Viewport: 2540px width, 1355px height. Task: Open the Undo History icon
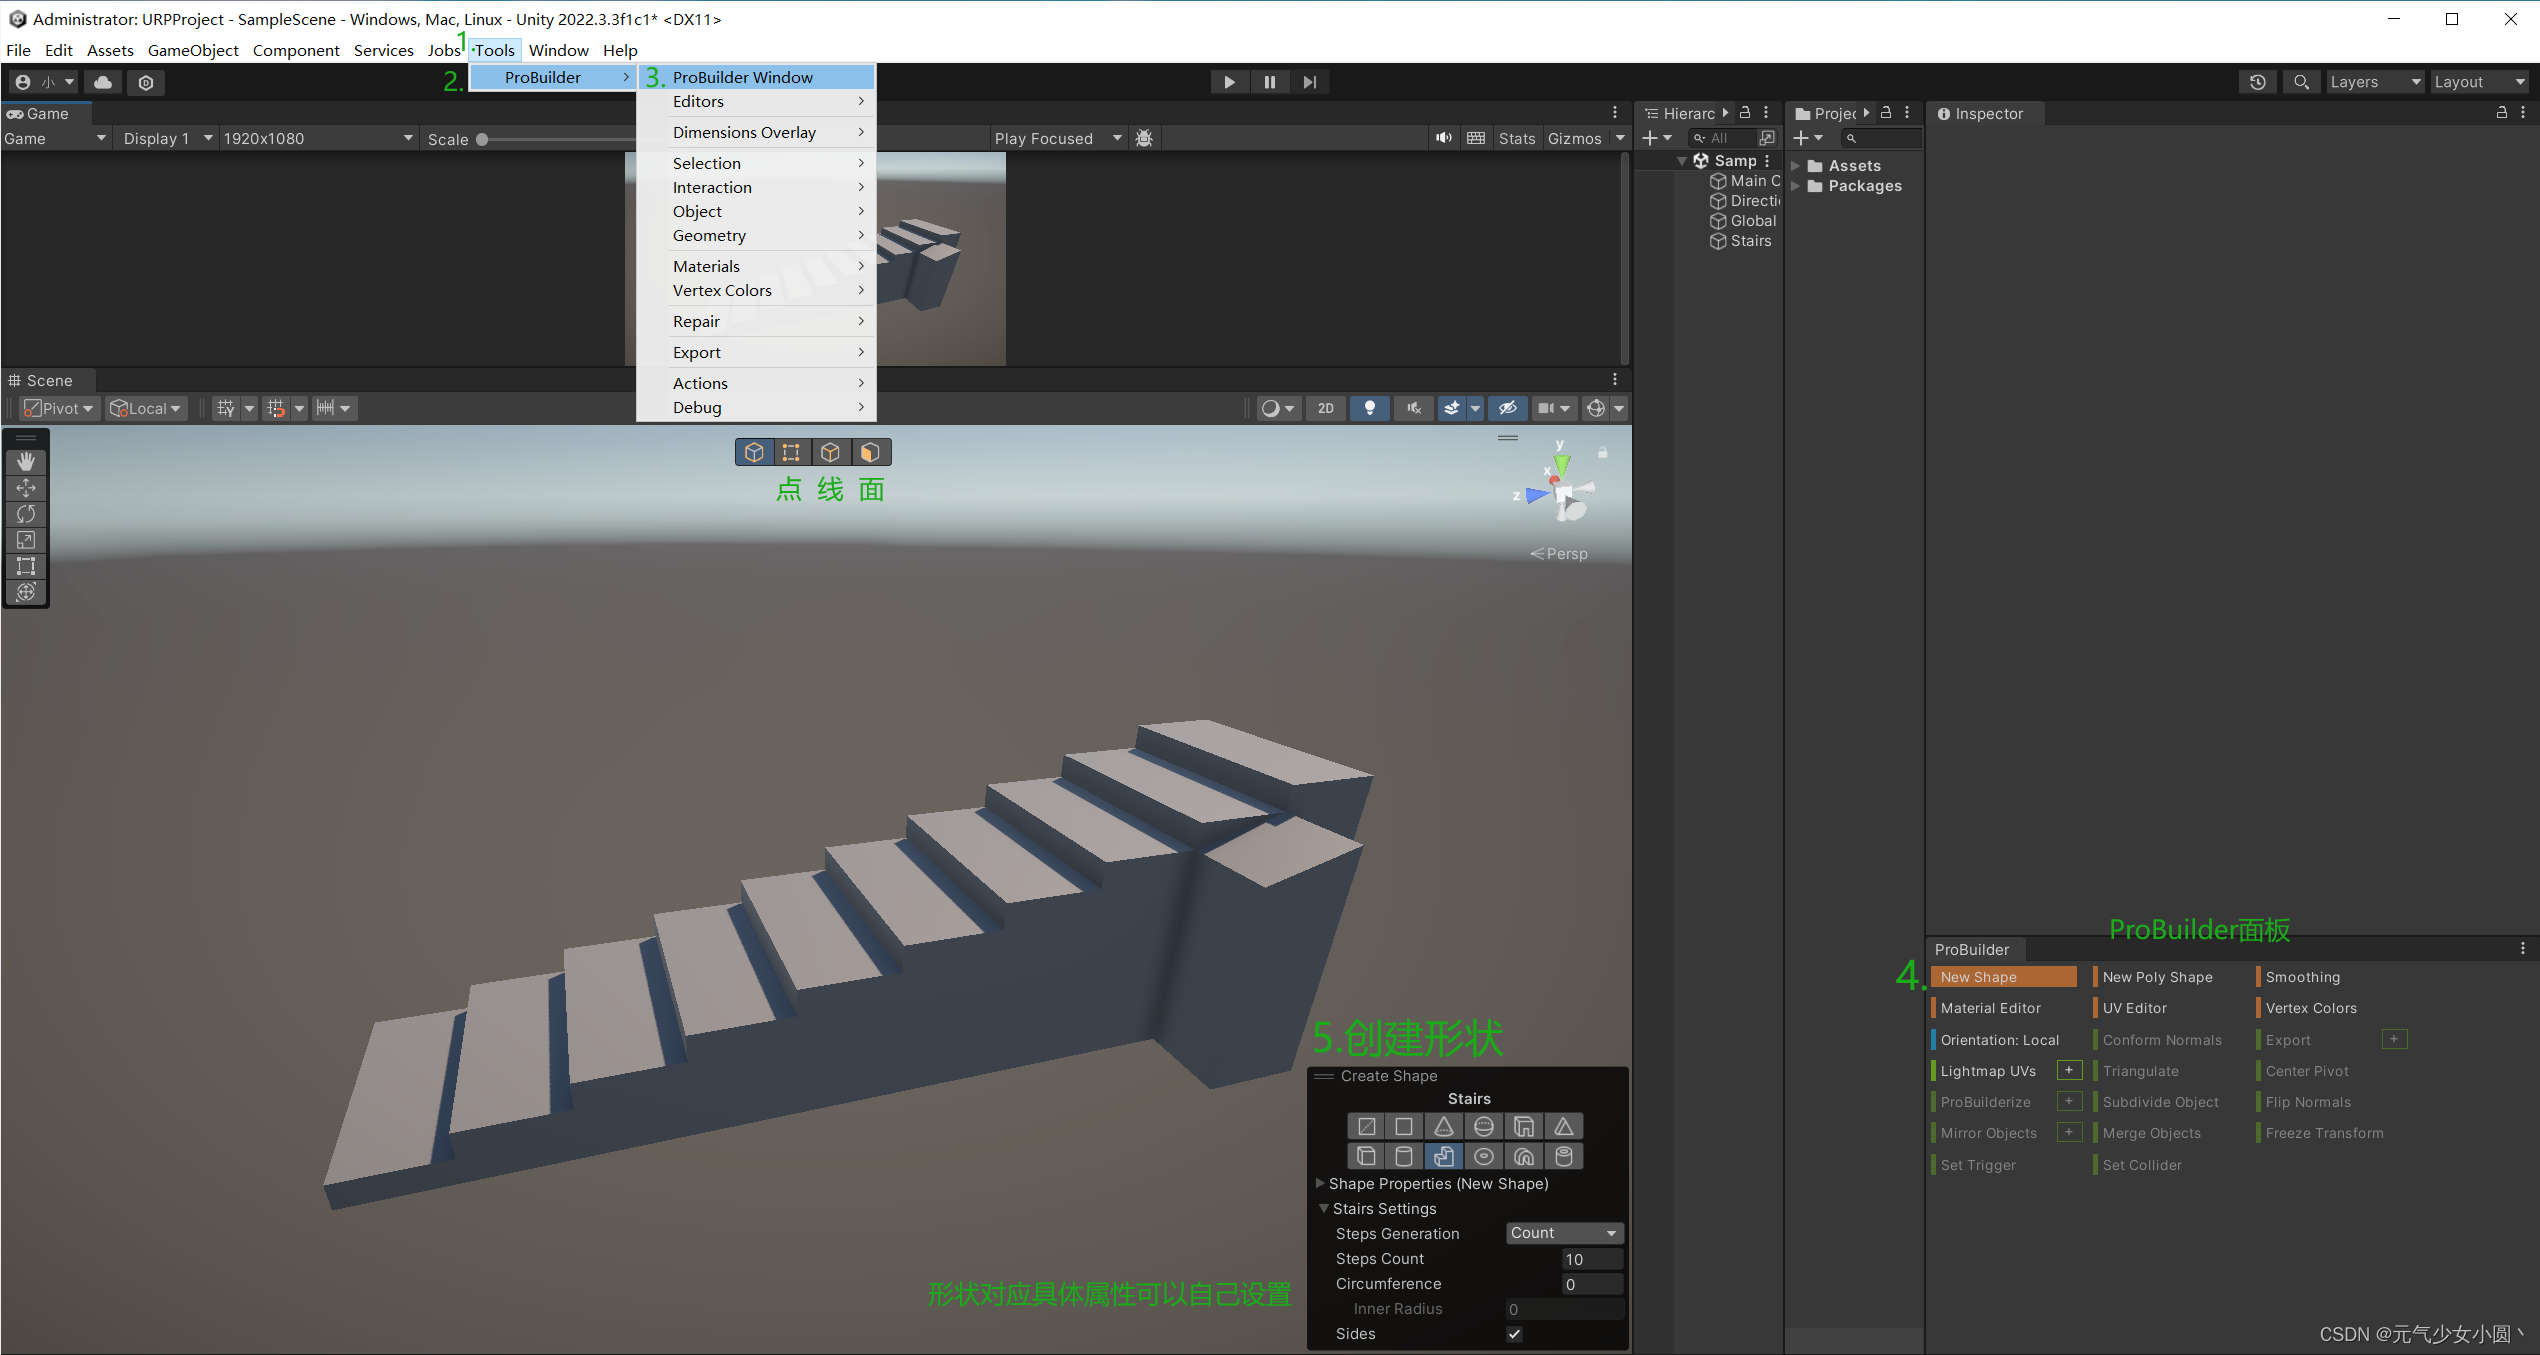2258,82
